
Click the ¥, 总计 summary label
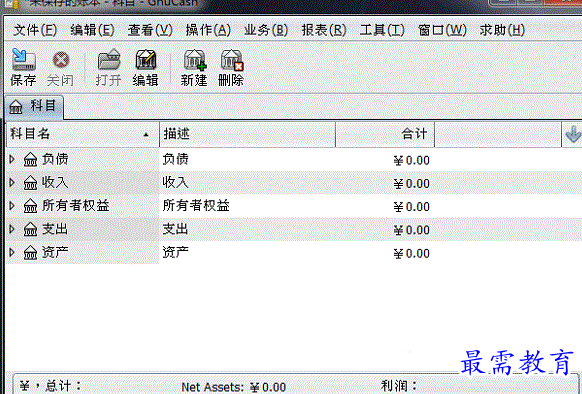50,386
